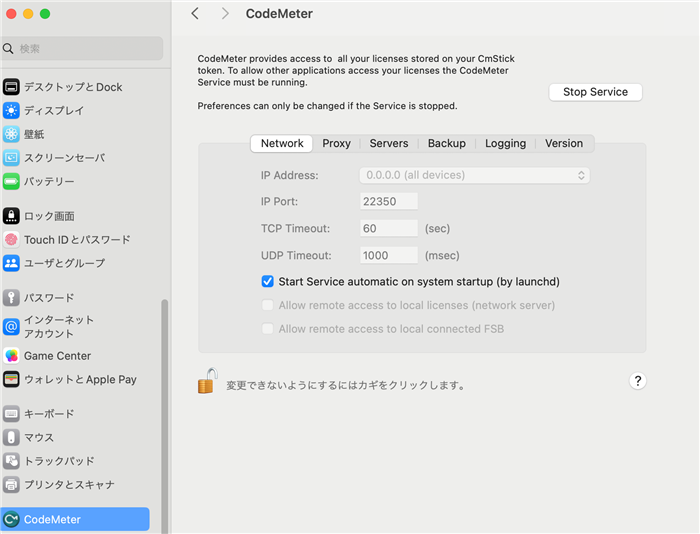
Task: Enable Allow remote access to local licenses
Action: tap(267, 305)
